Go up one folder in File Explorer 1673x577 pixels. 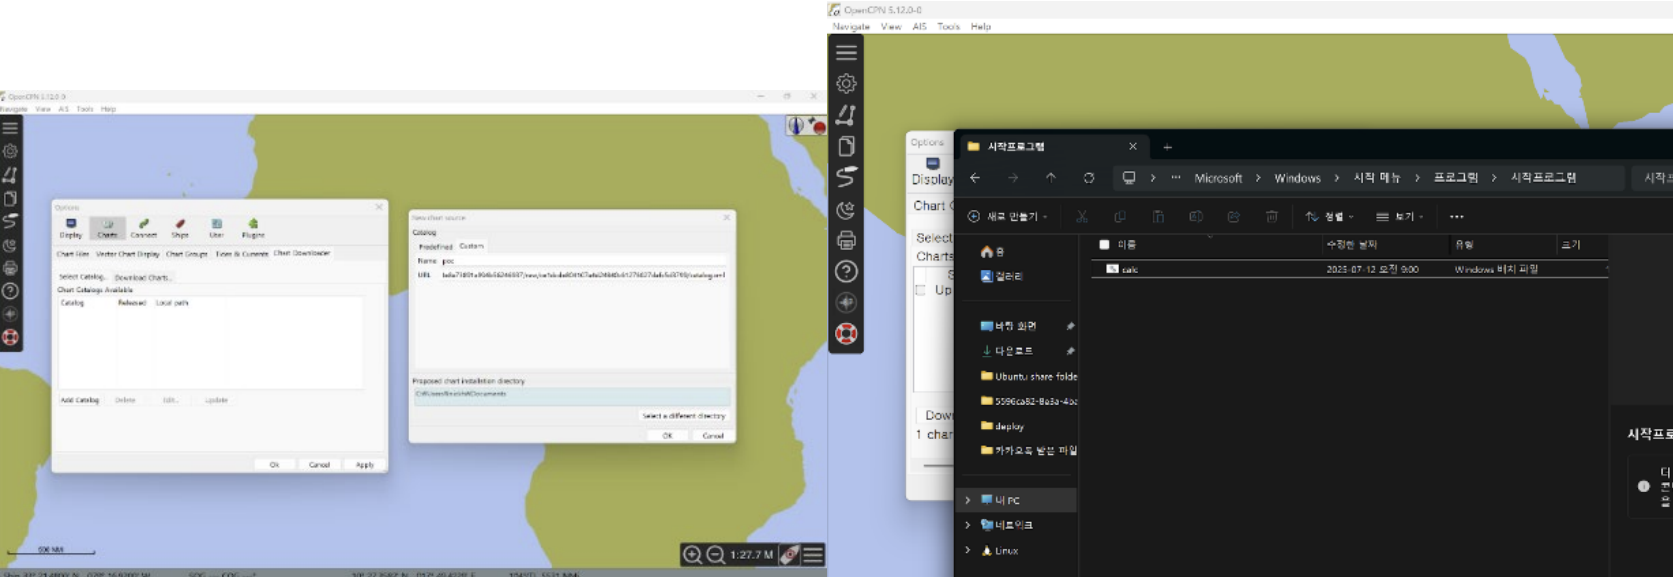tap(1050, 178)
